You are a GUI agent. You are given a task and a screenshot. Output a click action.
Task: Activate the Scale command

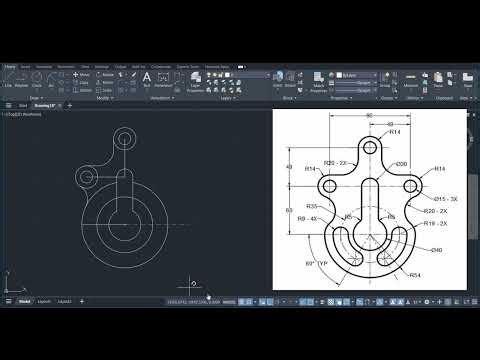pos(104,90)
